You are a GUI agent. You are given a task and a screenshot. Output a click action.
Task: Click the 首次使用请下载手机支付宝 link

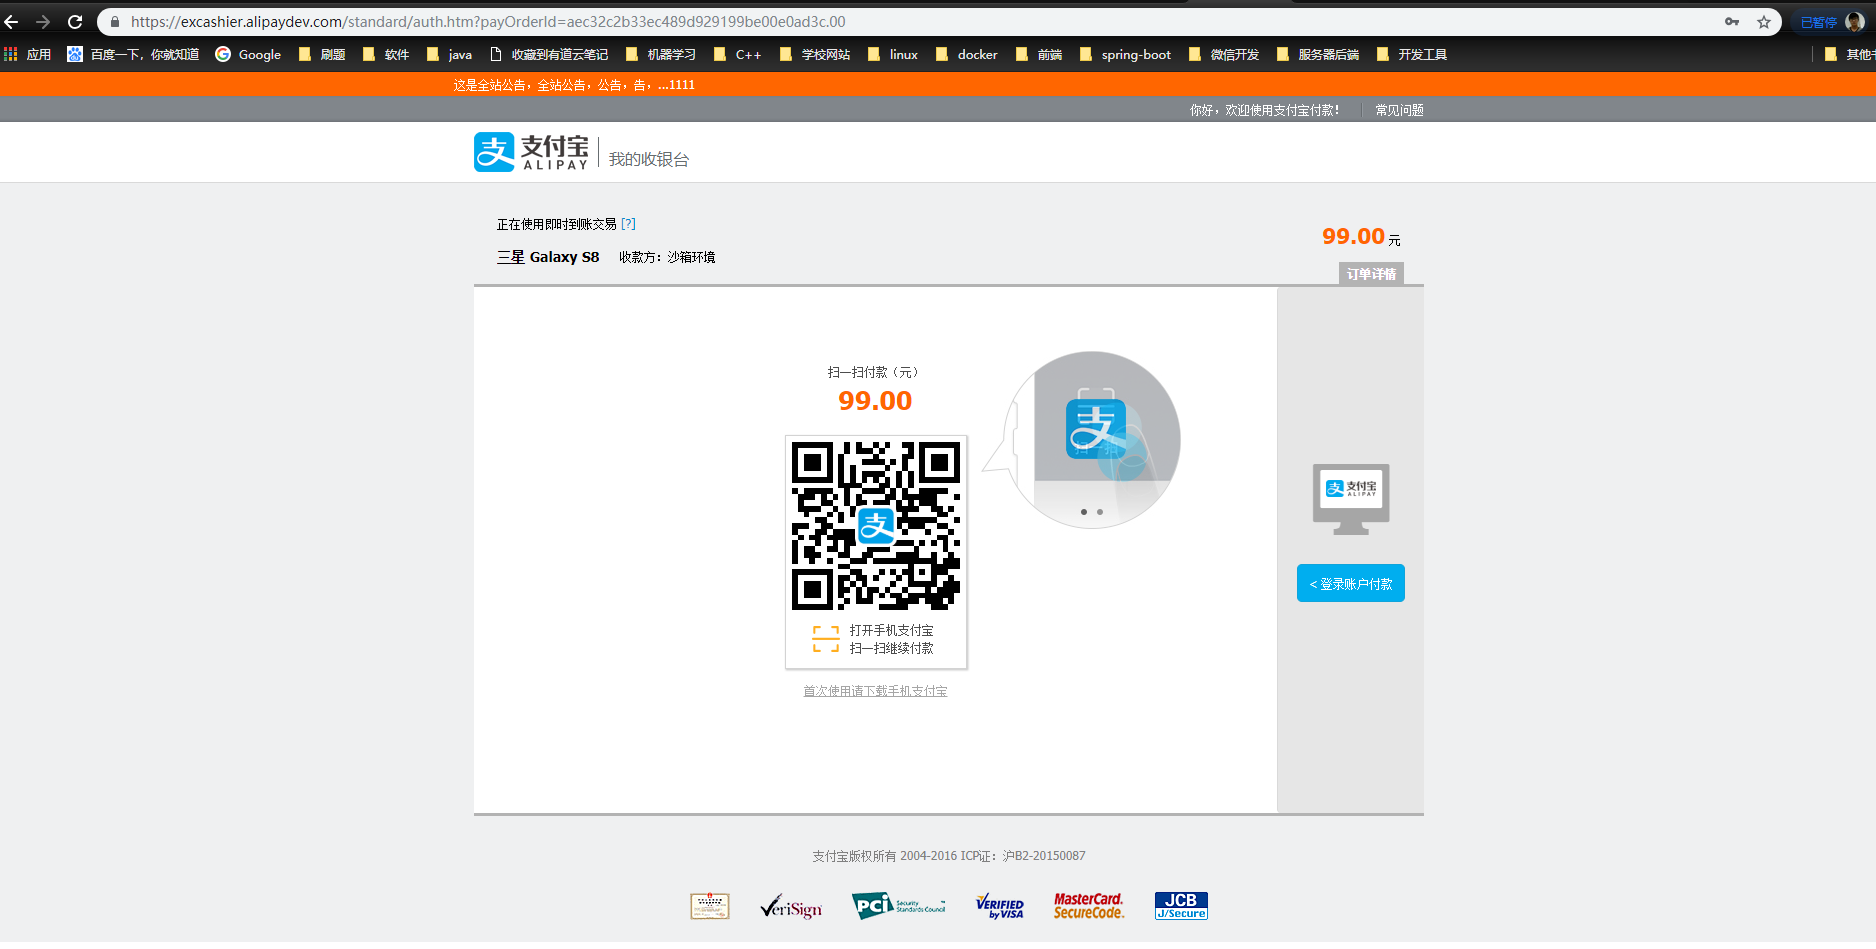(875, 691)
